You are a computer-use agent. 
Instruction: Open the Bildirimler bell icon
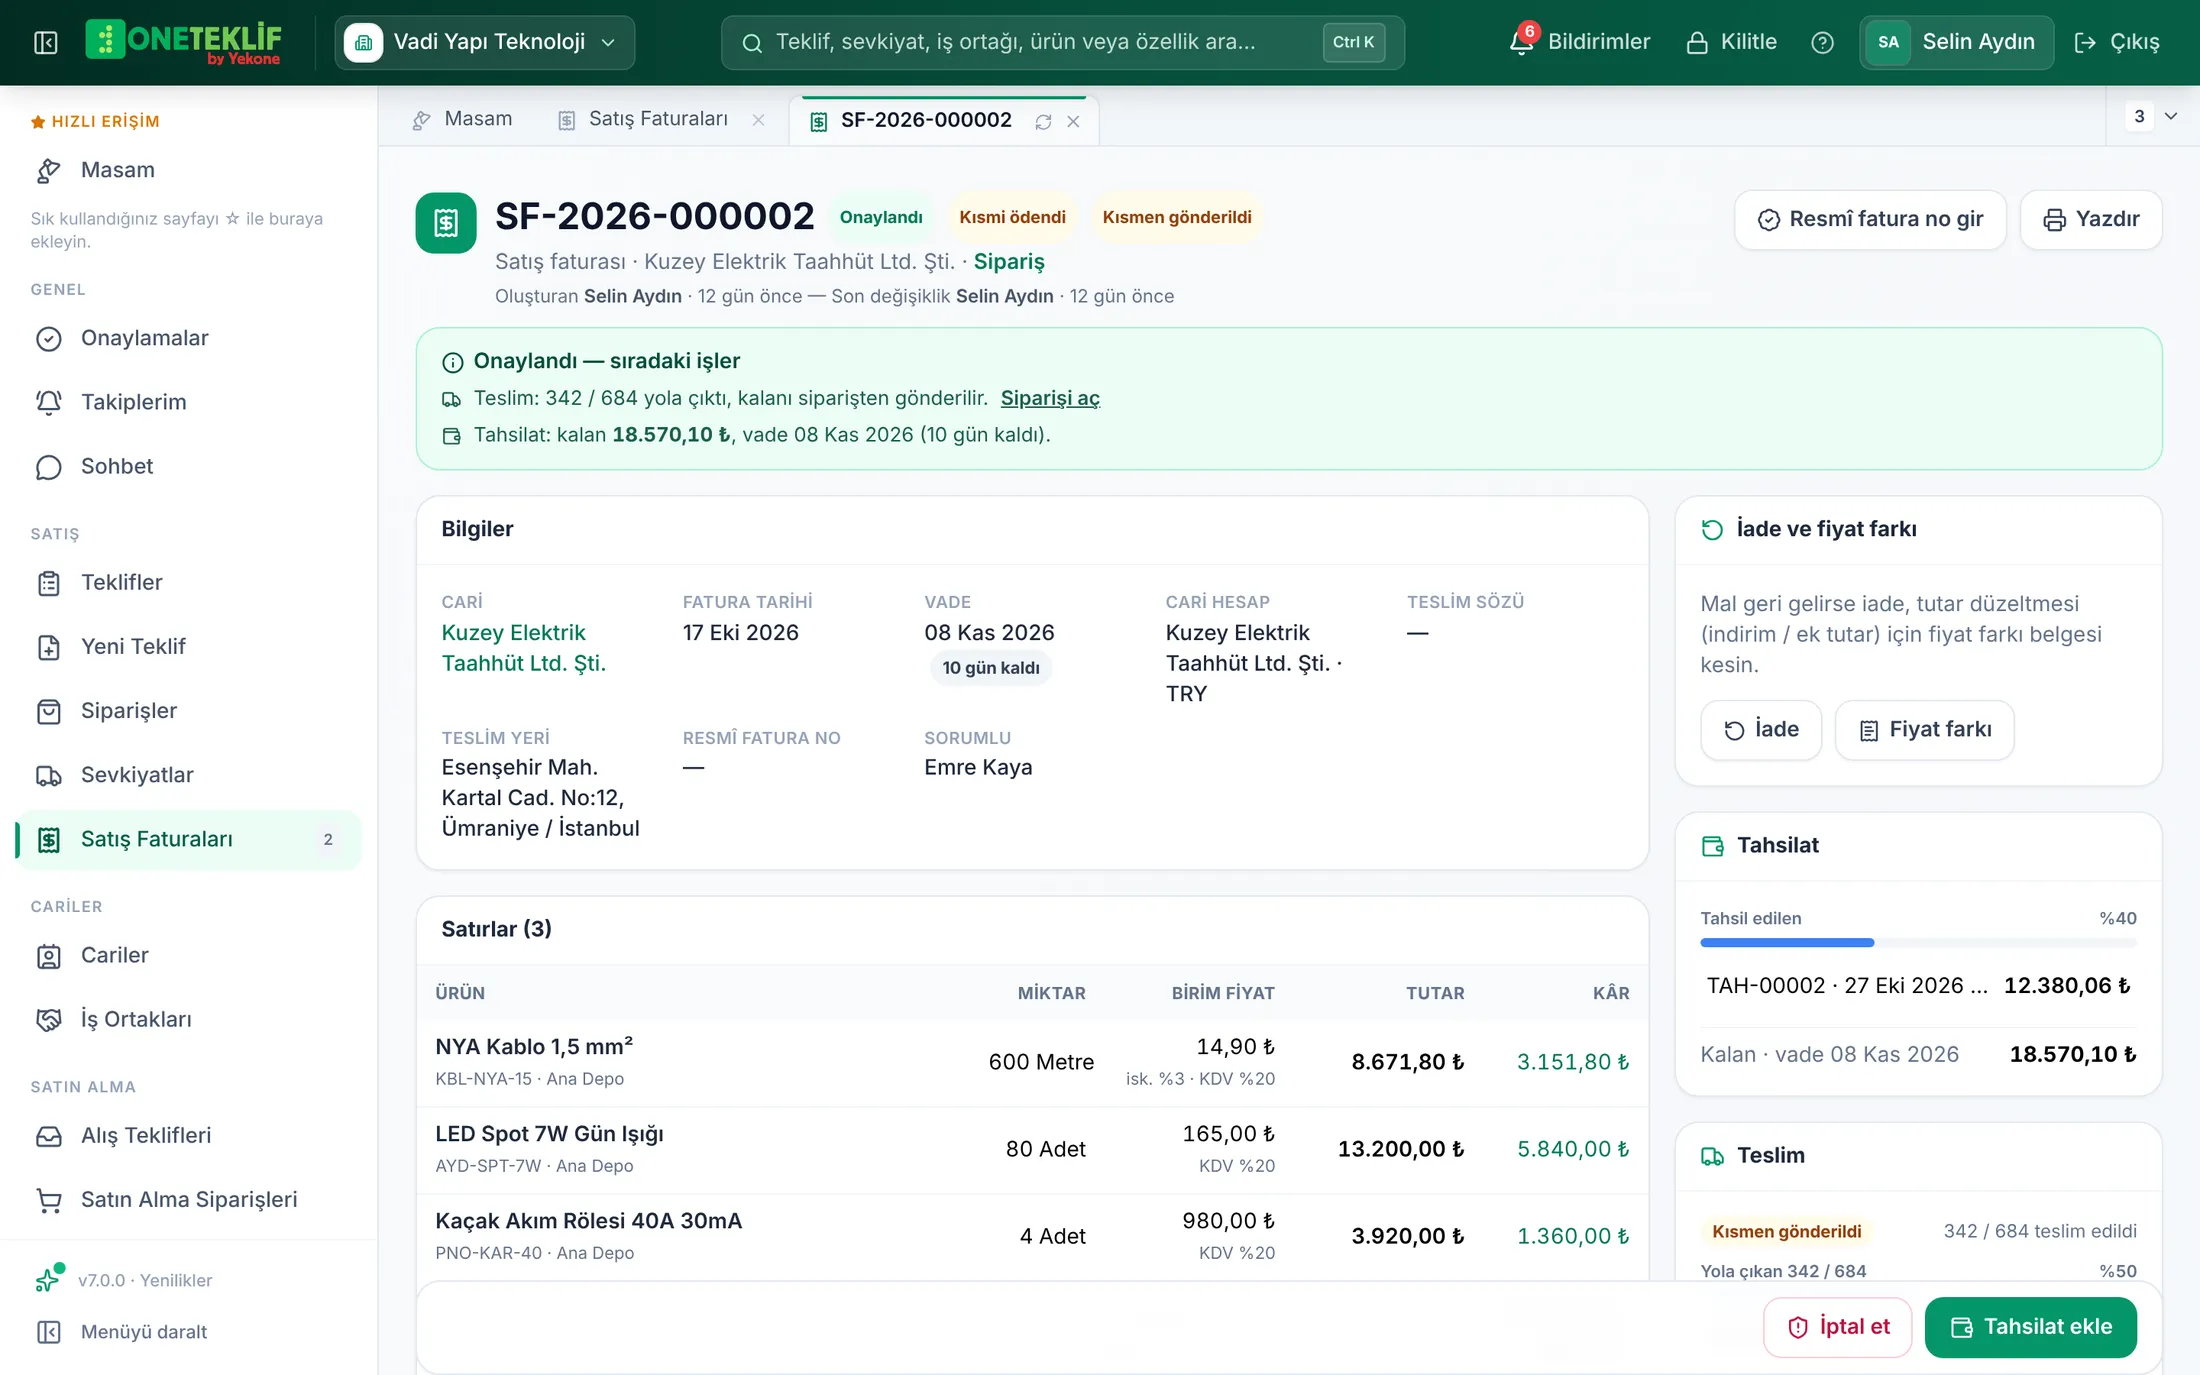[1521, 42]
